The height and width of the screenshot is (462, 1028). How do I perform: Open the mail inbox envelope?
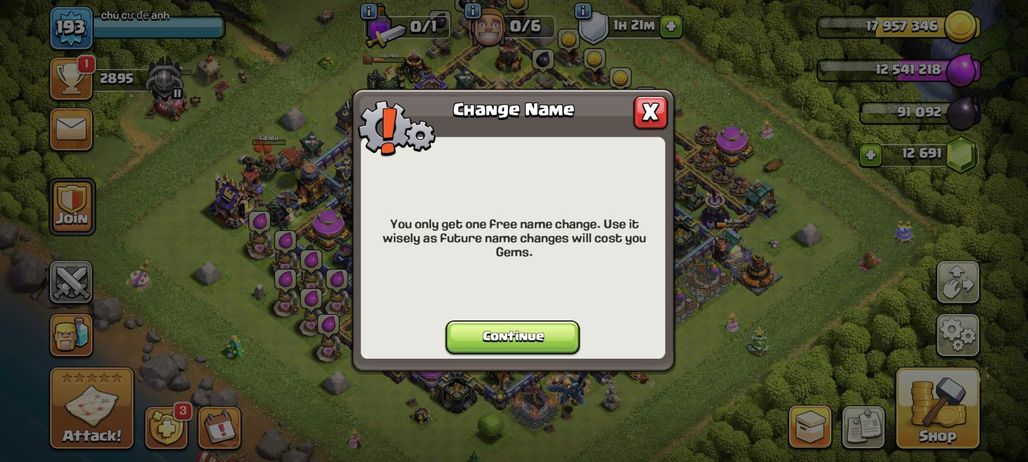71,129
